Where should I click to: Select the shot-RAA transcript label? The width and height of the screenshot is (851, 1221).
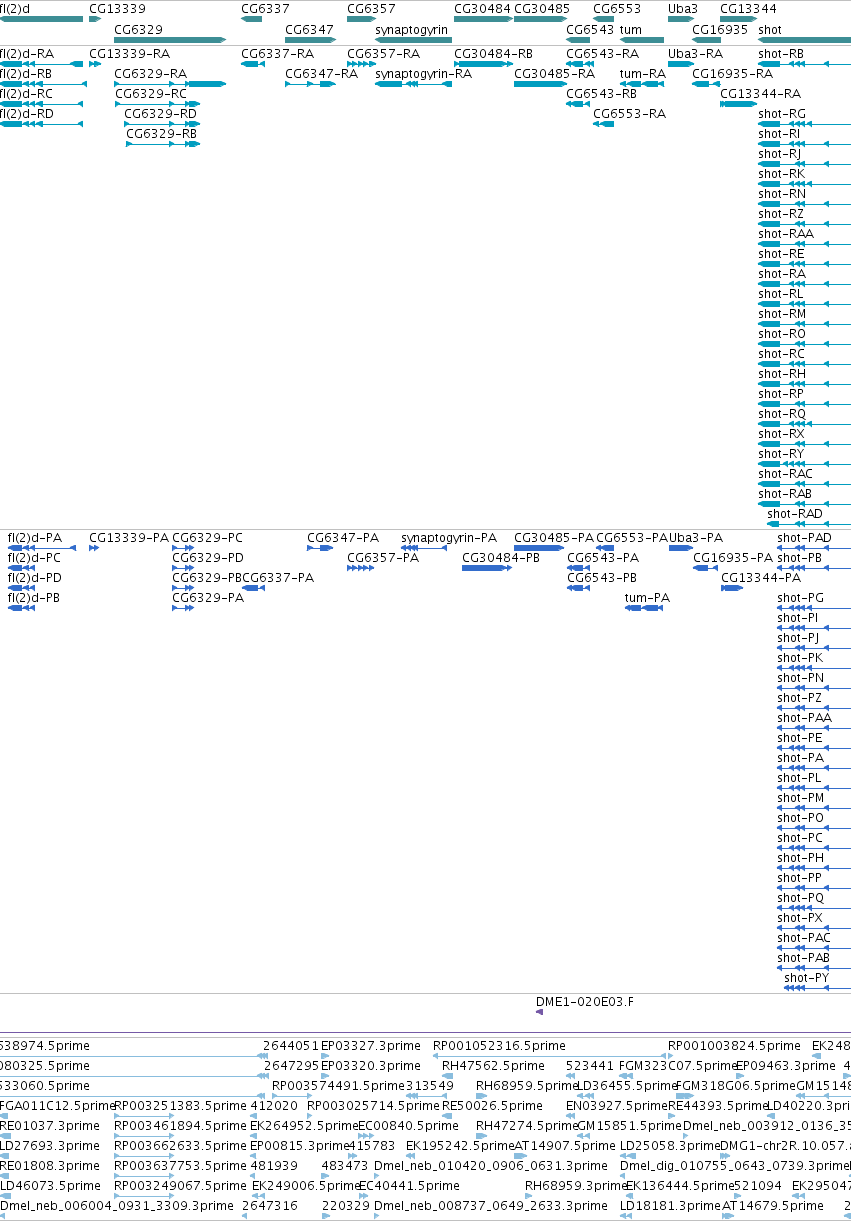pyautogui.click(x=786, y=233)
